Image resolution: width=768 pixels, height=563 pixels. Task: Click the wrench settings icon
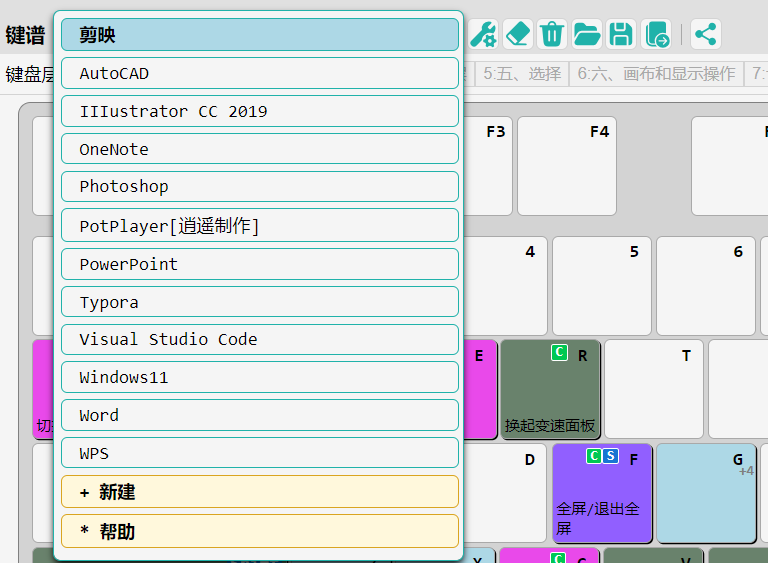483,34
